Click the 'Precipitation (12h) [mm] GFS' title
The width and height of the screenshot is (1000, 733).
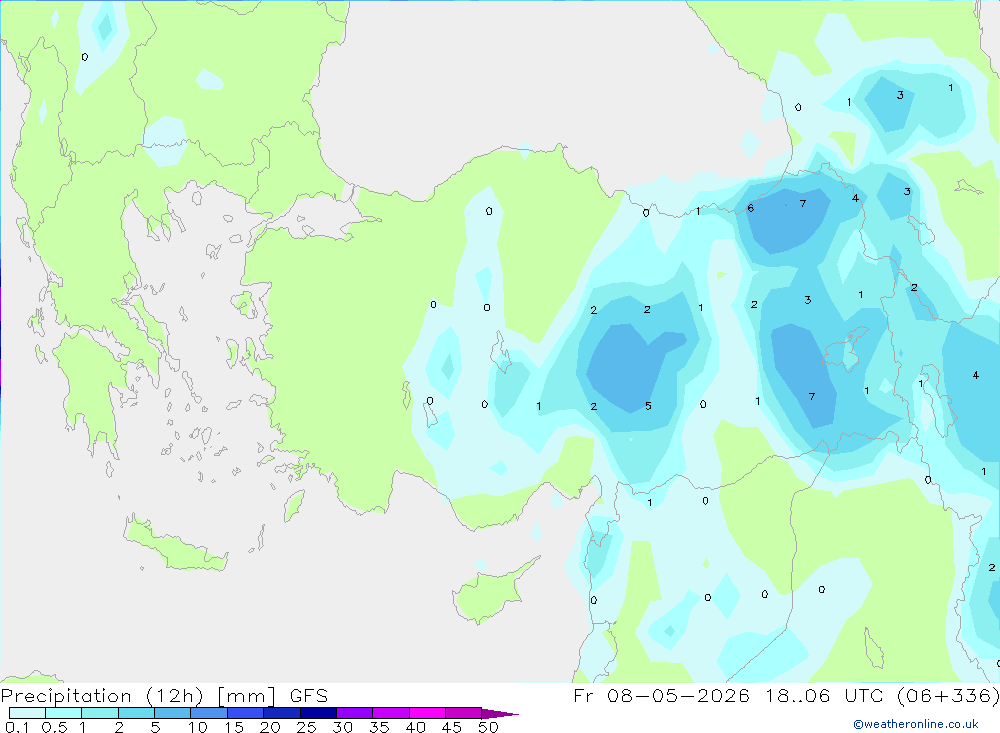pyautogui.click(x=165, y=695)
